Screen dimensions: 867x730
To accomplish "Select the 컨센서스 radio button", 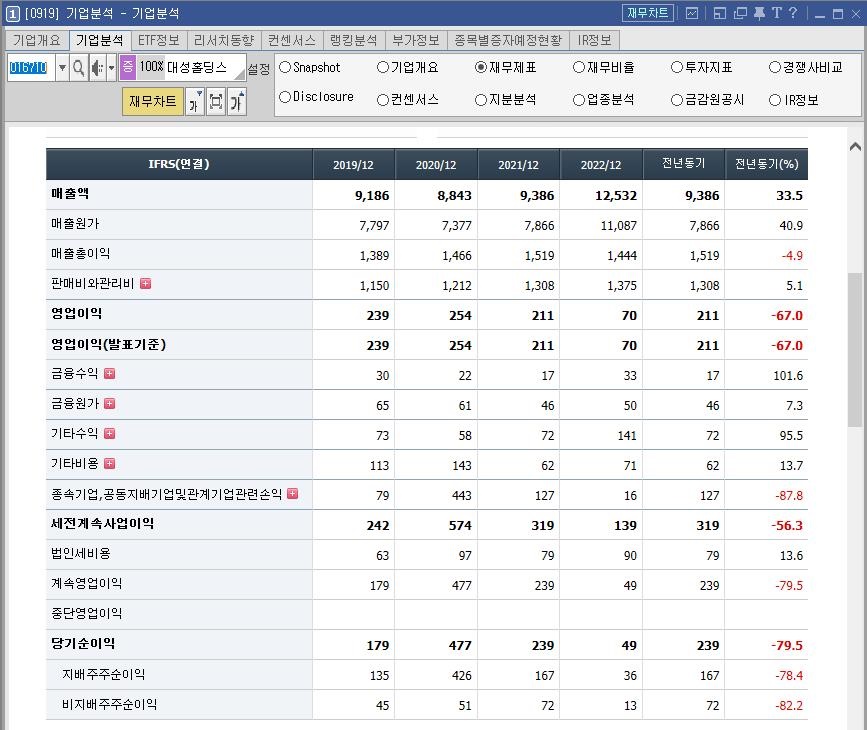I will [383, 100].
